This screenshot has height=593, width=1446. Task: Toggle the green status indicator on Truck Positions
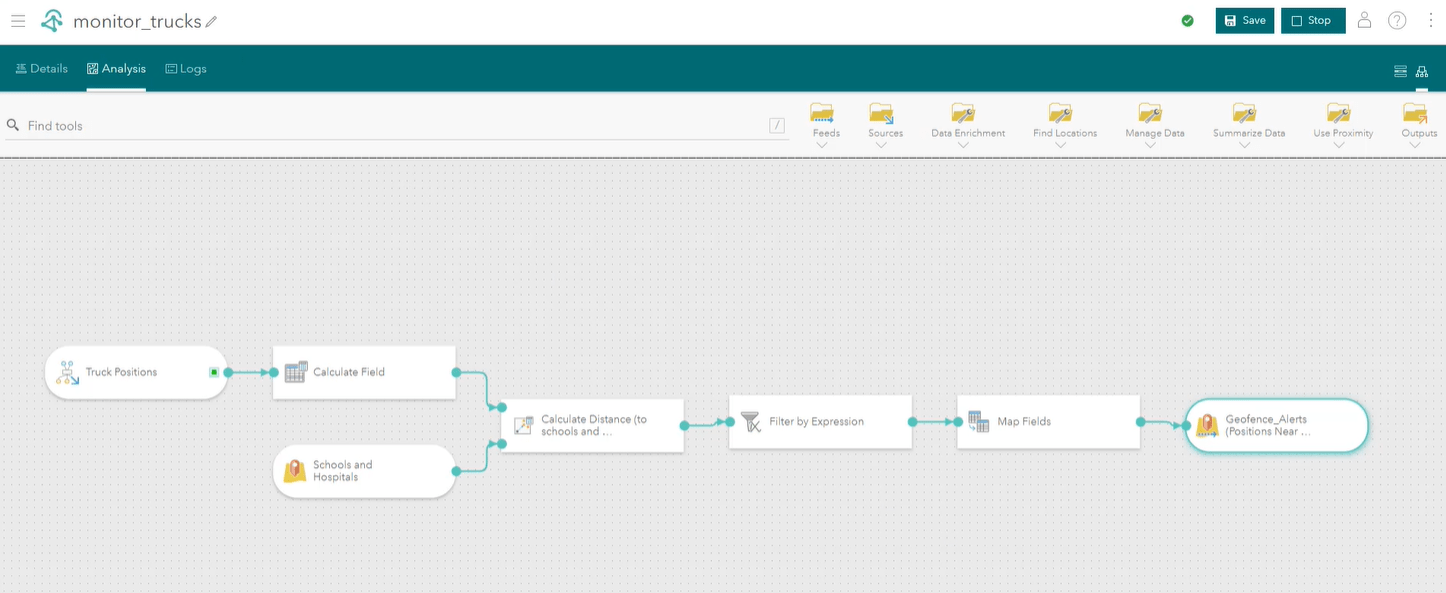[212, 372]
